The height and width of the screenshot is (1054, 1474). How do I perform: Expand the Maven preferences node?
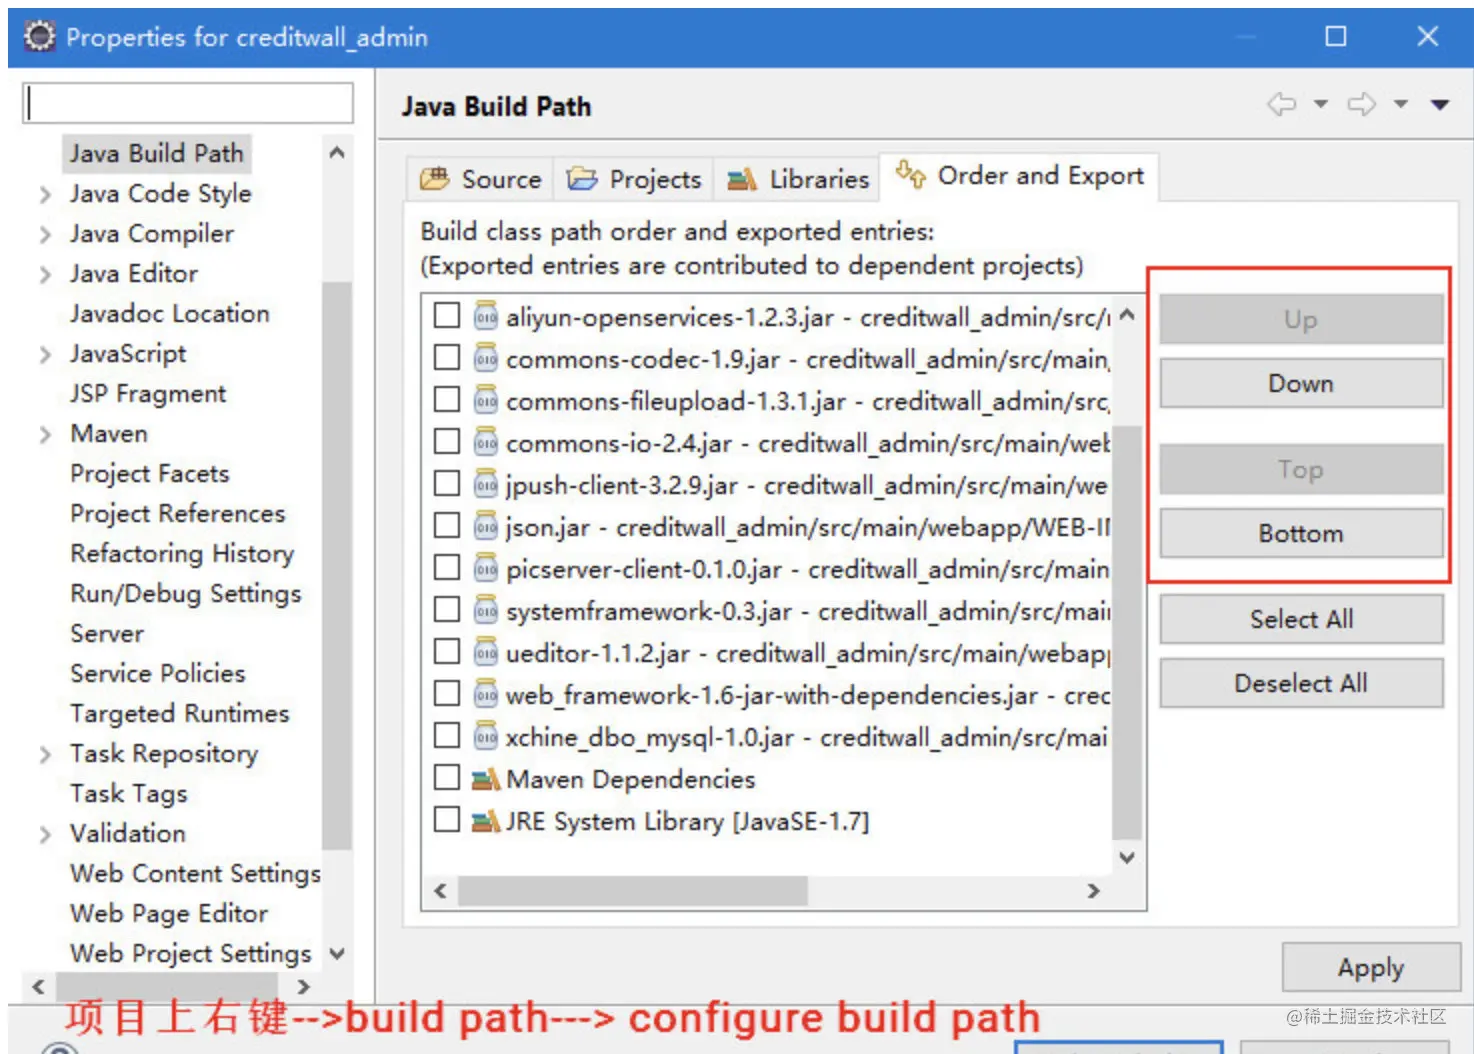45,434
